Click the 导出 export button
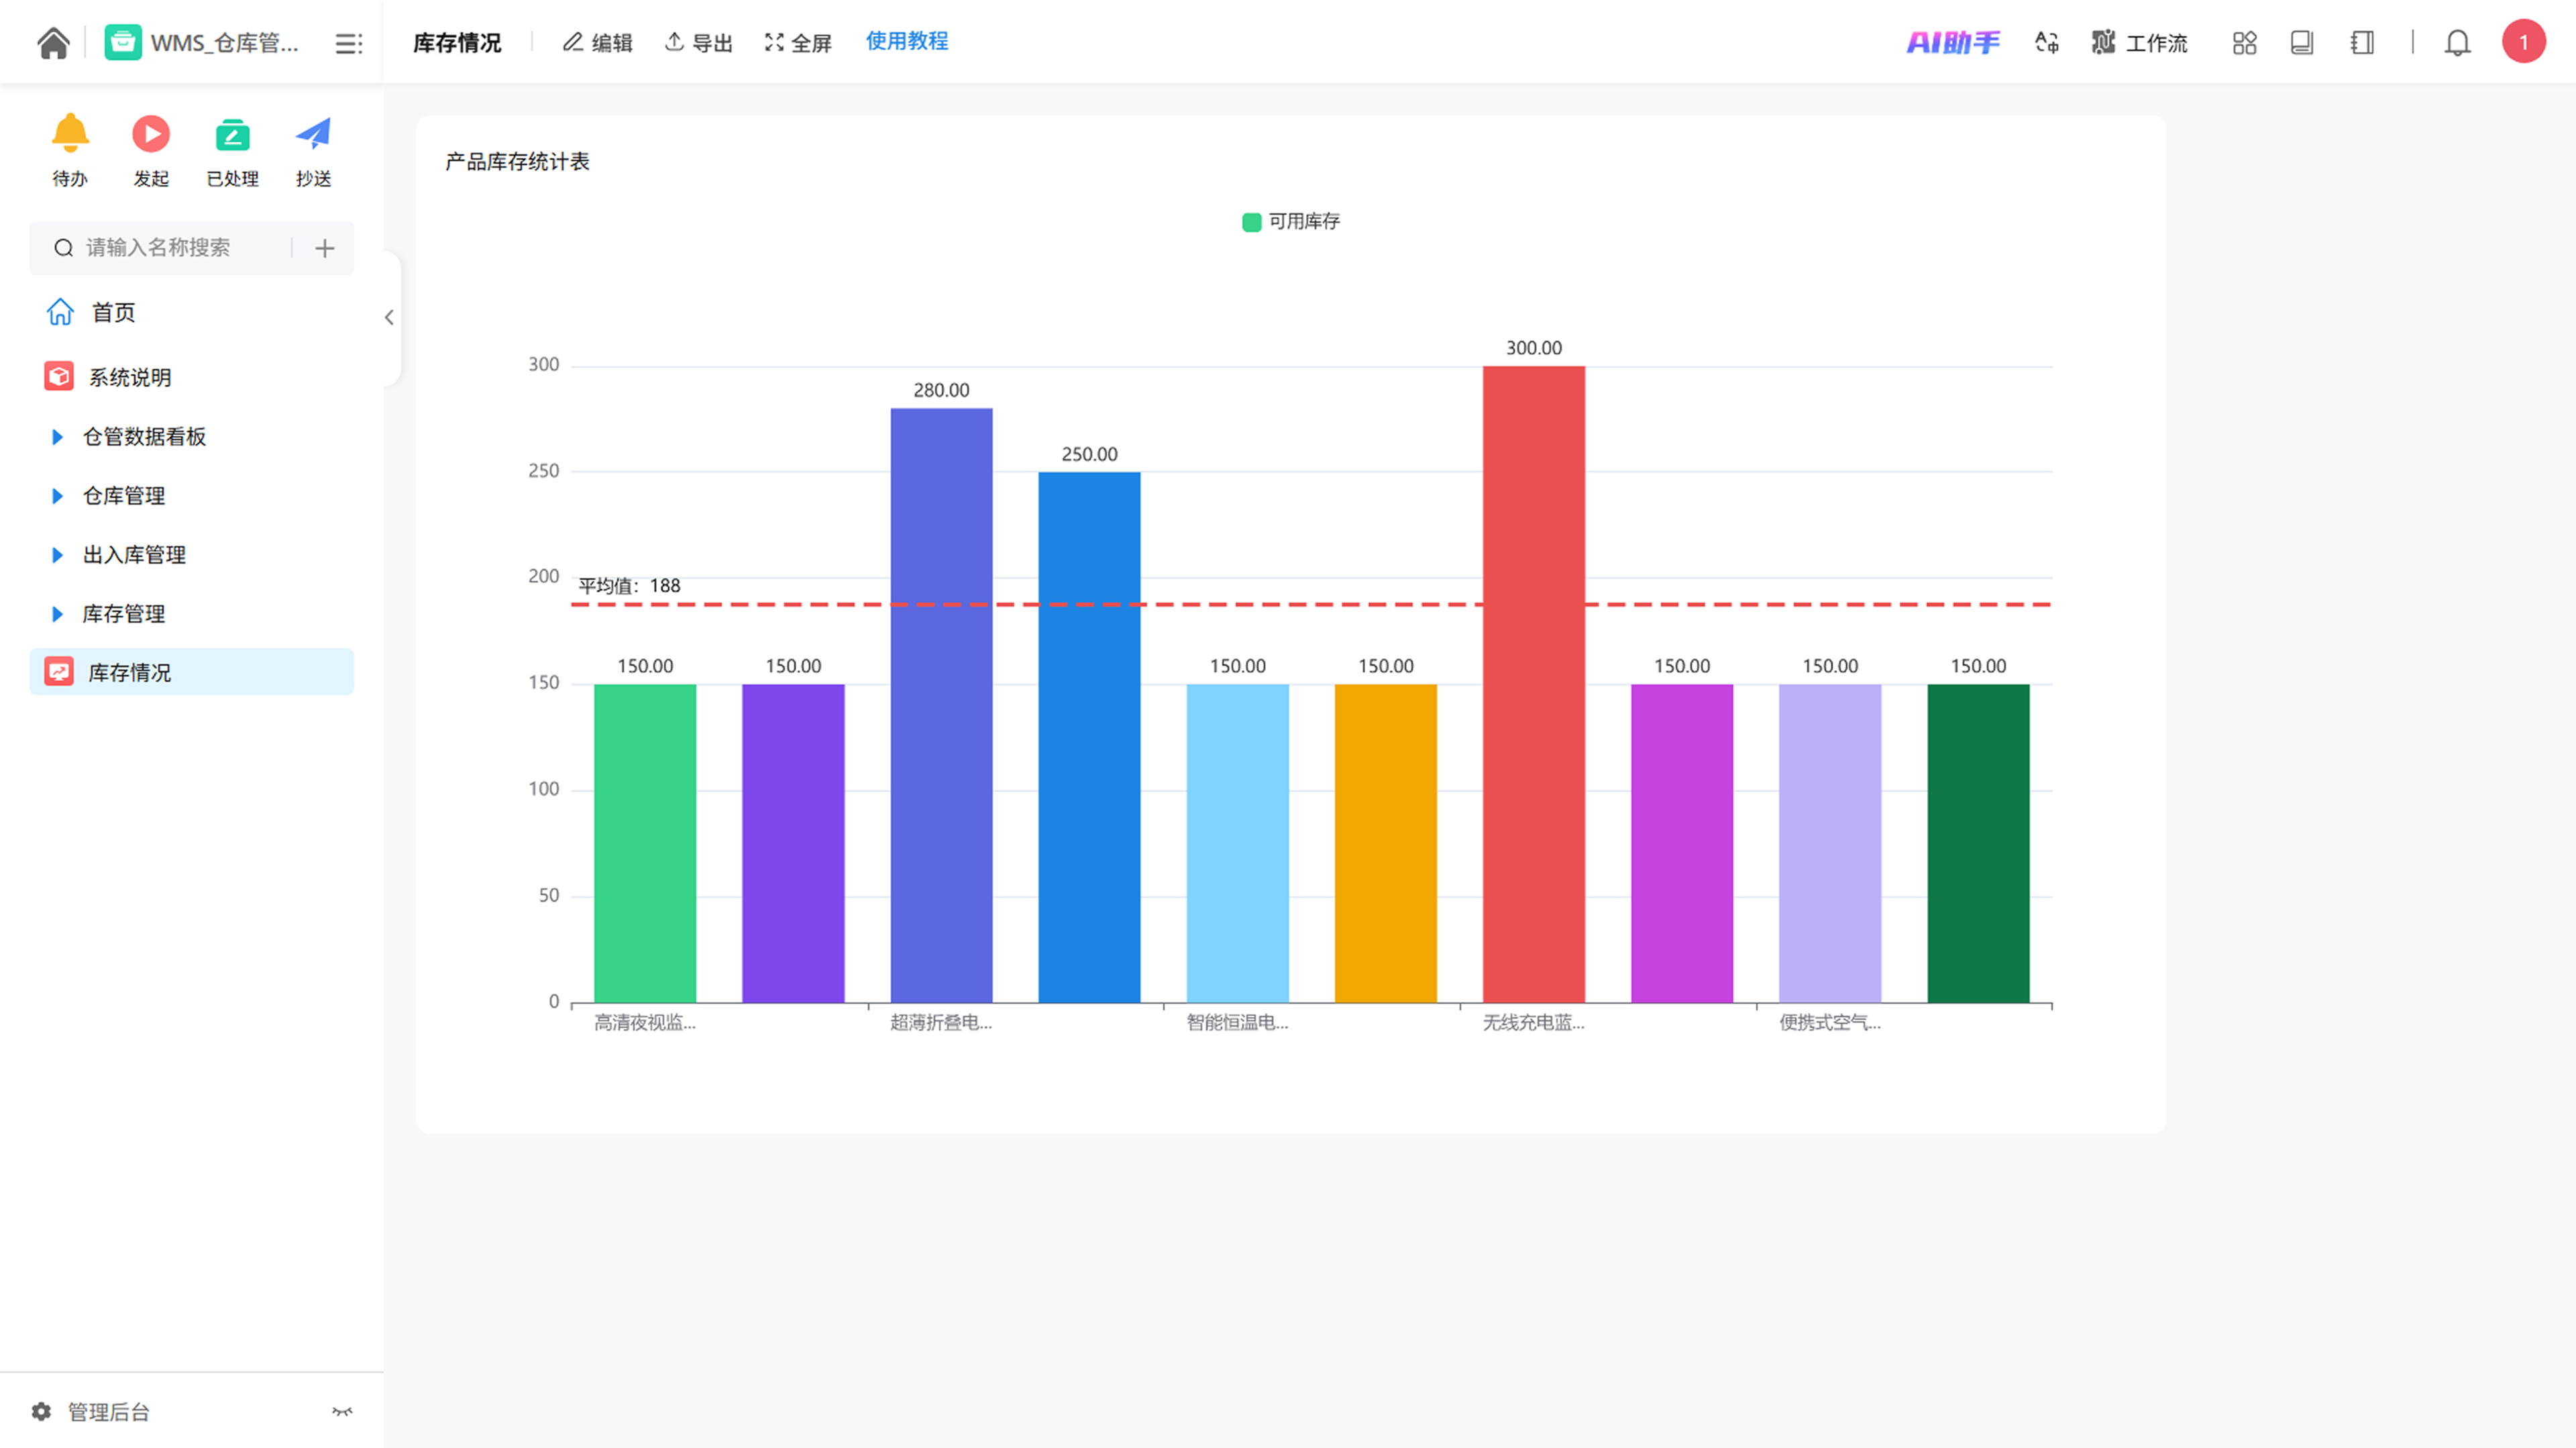2576x1448 pixels. pyautogui.click(x=699, y=42)
